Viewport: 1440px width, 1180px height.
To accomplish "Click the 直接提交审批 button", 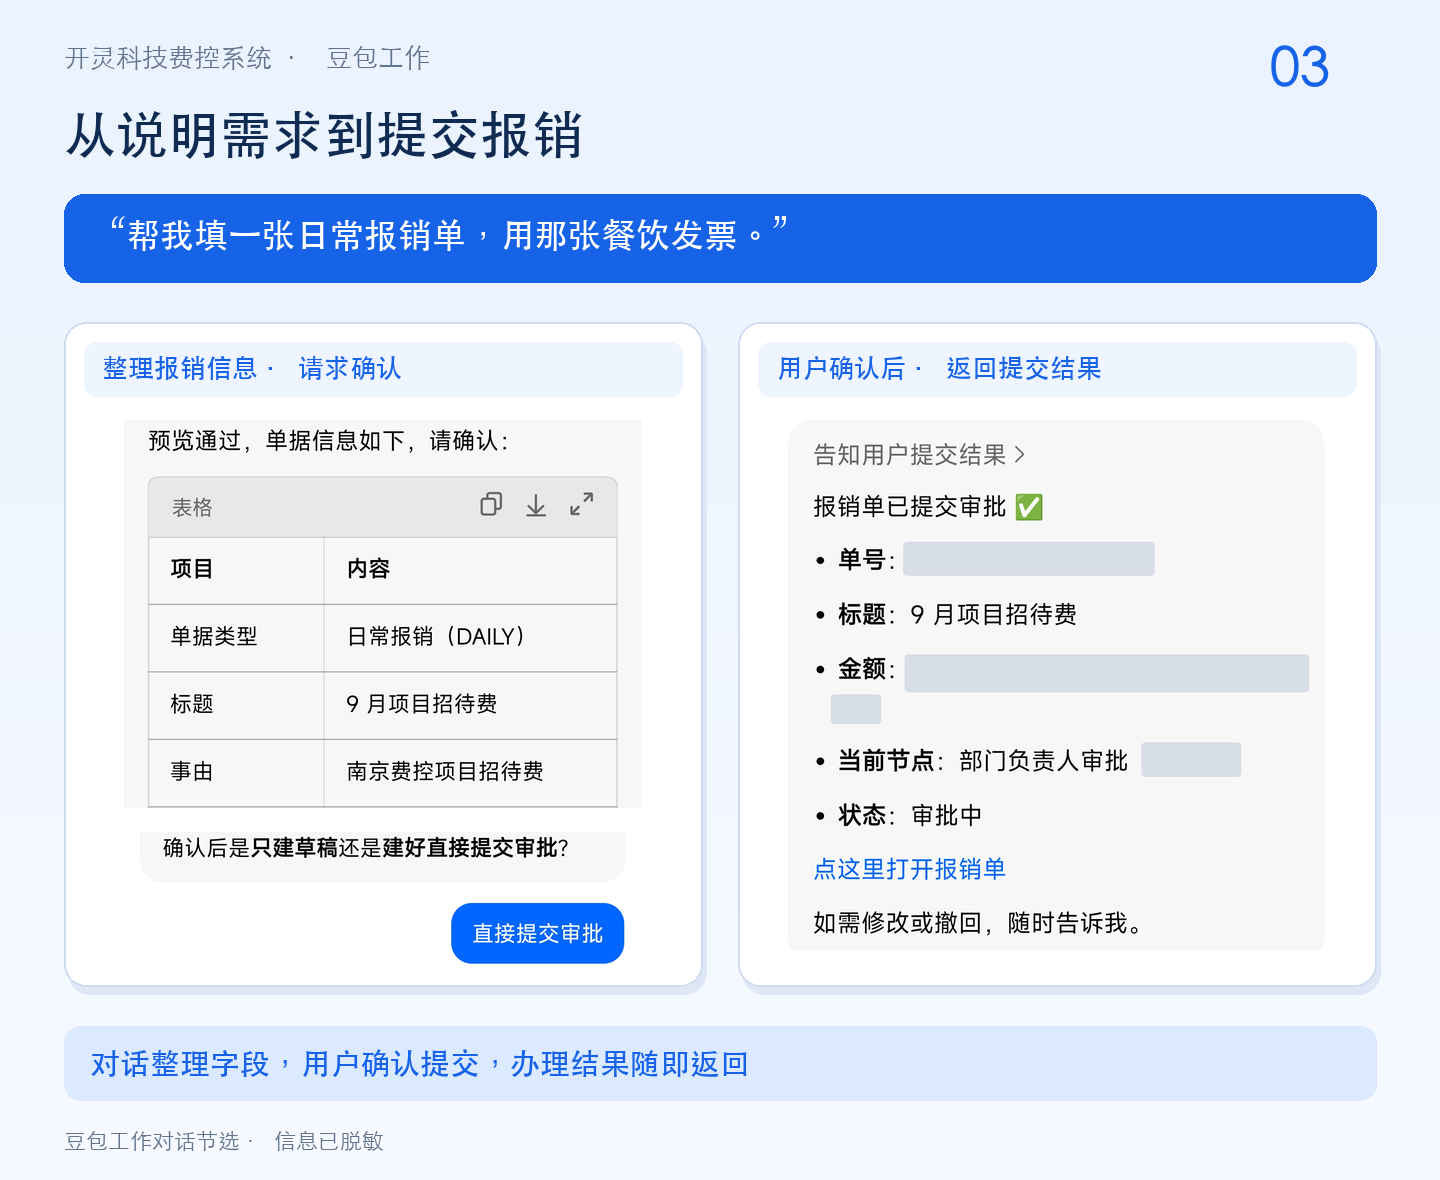I will click(x=538, y=933).
